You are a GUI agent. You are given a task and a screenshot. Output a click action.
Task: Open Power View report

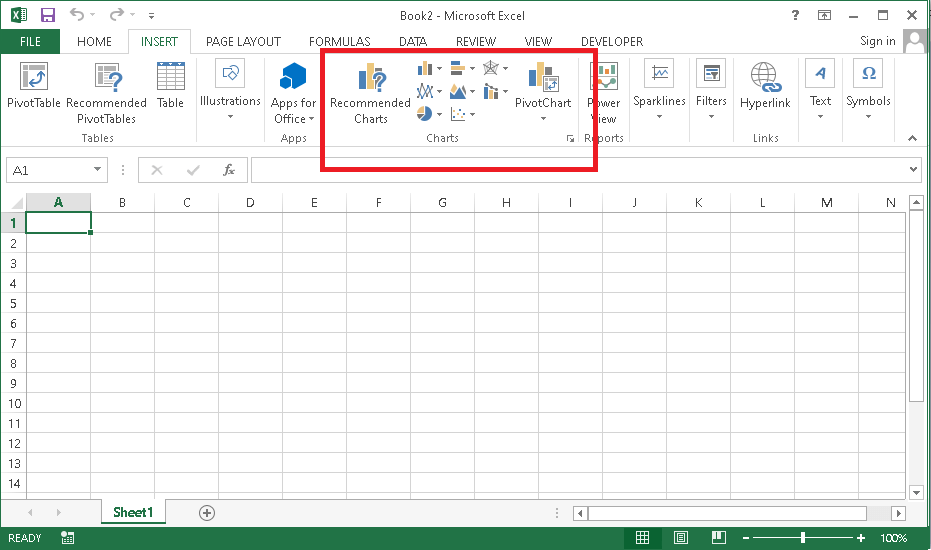(604, 94)
